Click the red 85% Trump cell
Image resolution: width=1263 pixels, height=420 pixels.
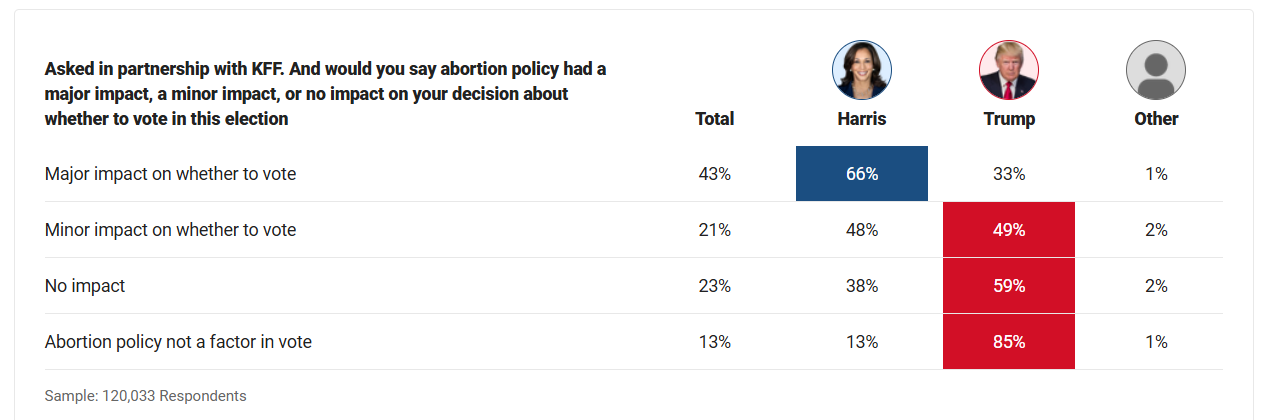pyautogui.click(x=1009, y=342)
